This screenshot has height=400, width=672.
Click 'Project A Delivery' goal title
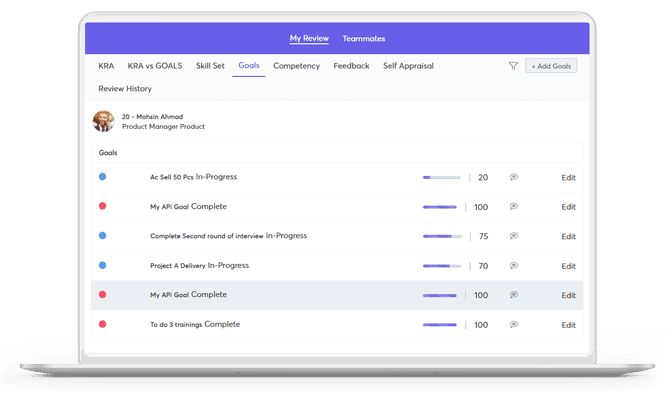(x=177, y=266)
